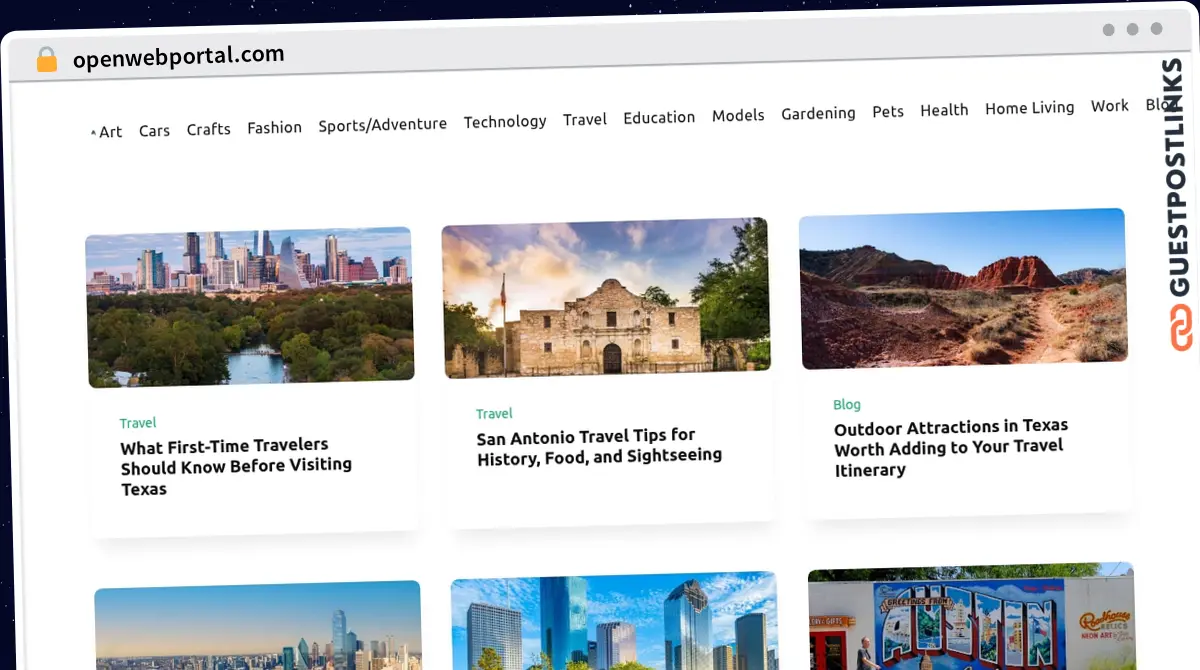This screenshot has width=1200, height=670.
Task: Select the Pets menu item
Action: pyautogui.click(x=888, y=111)
